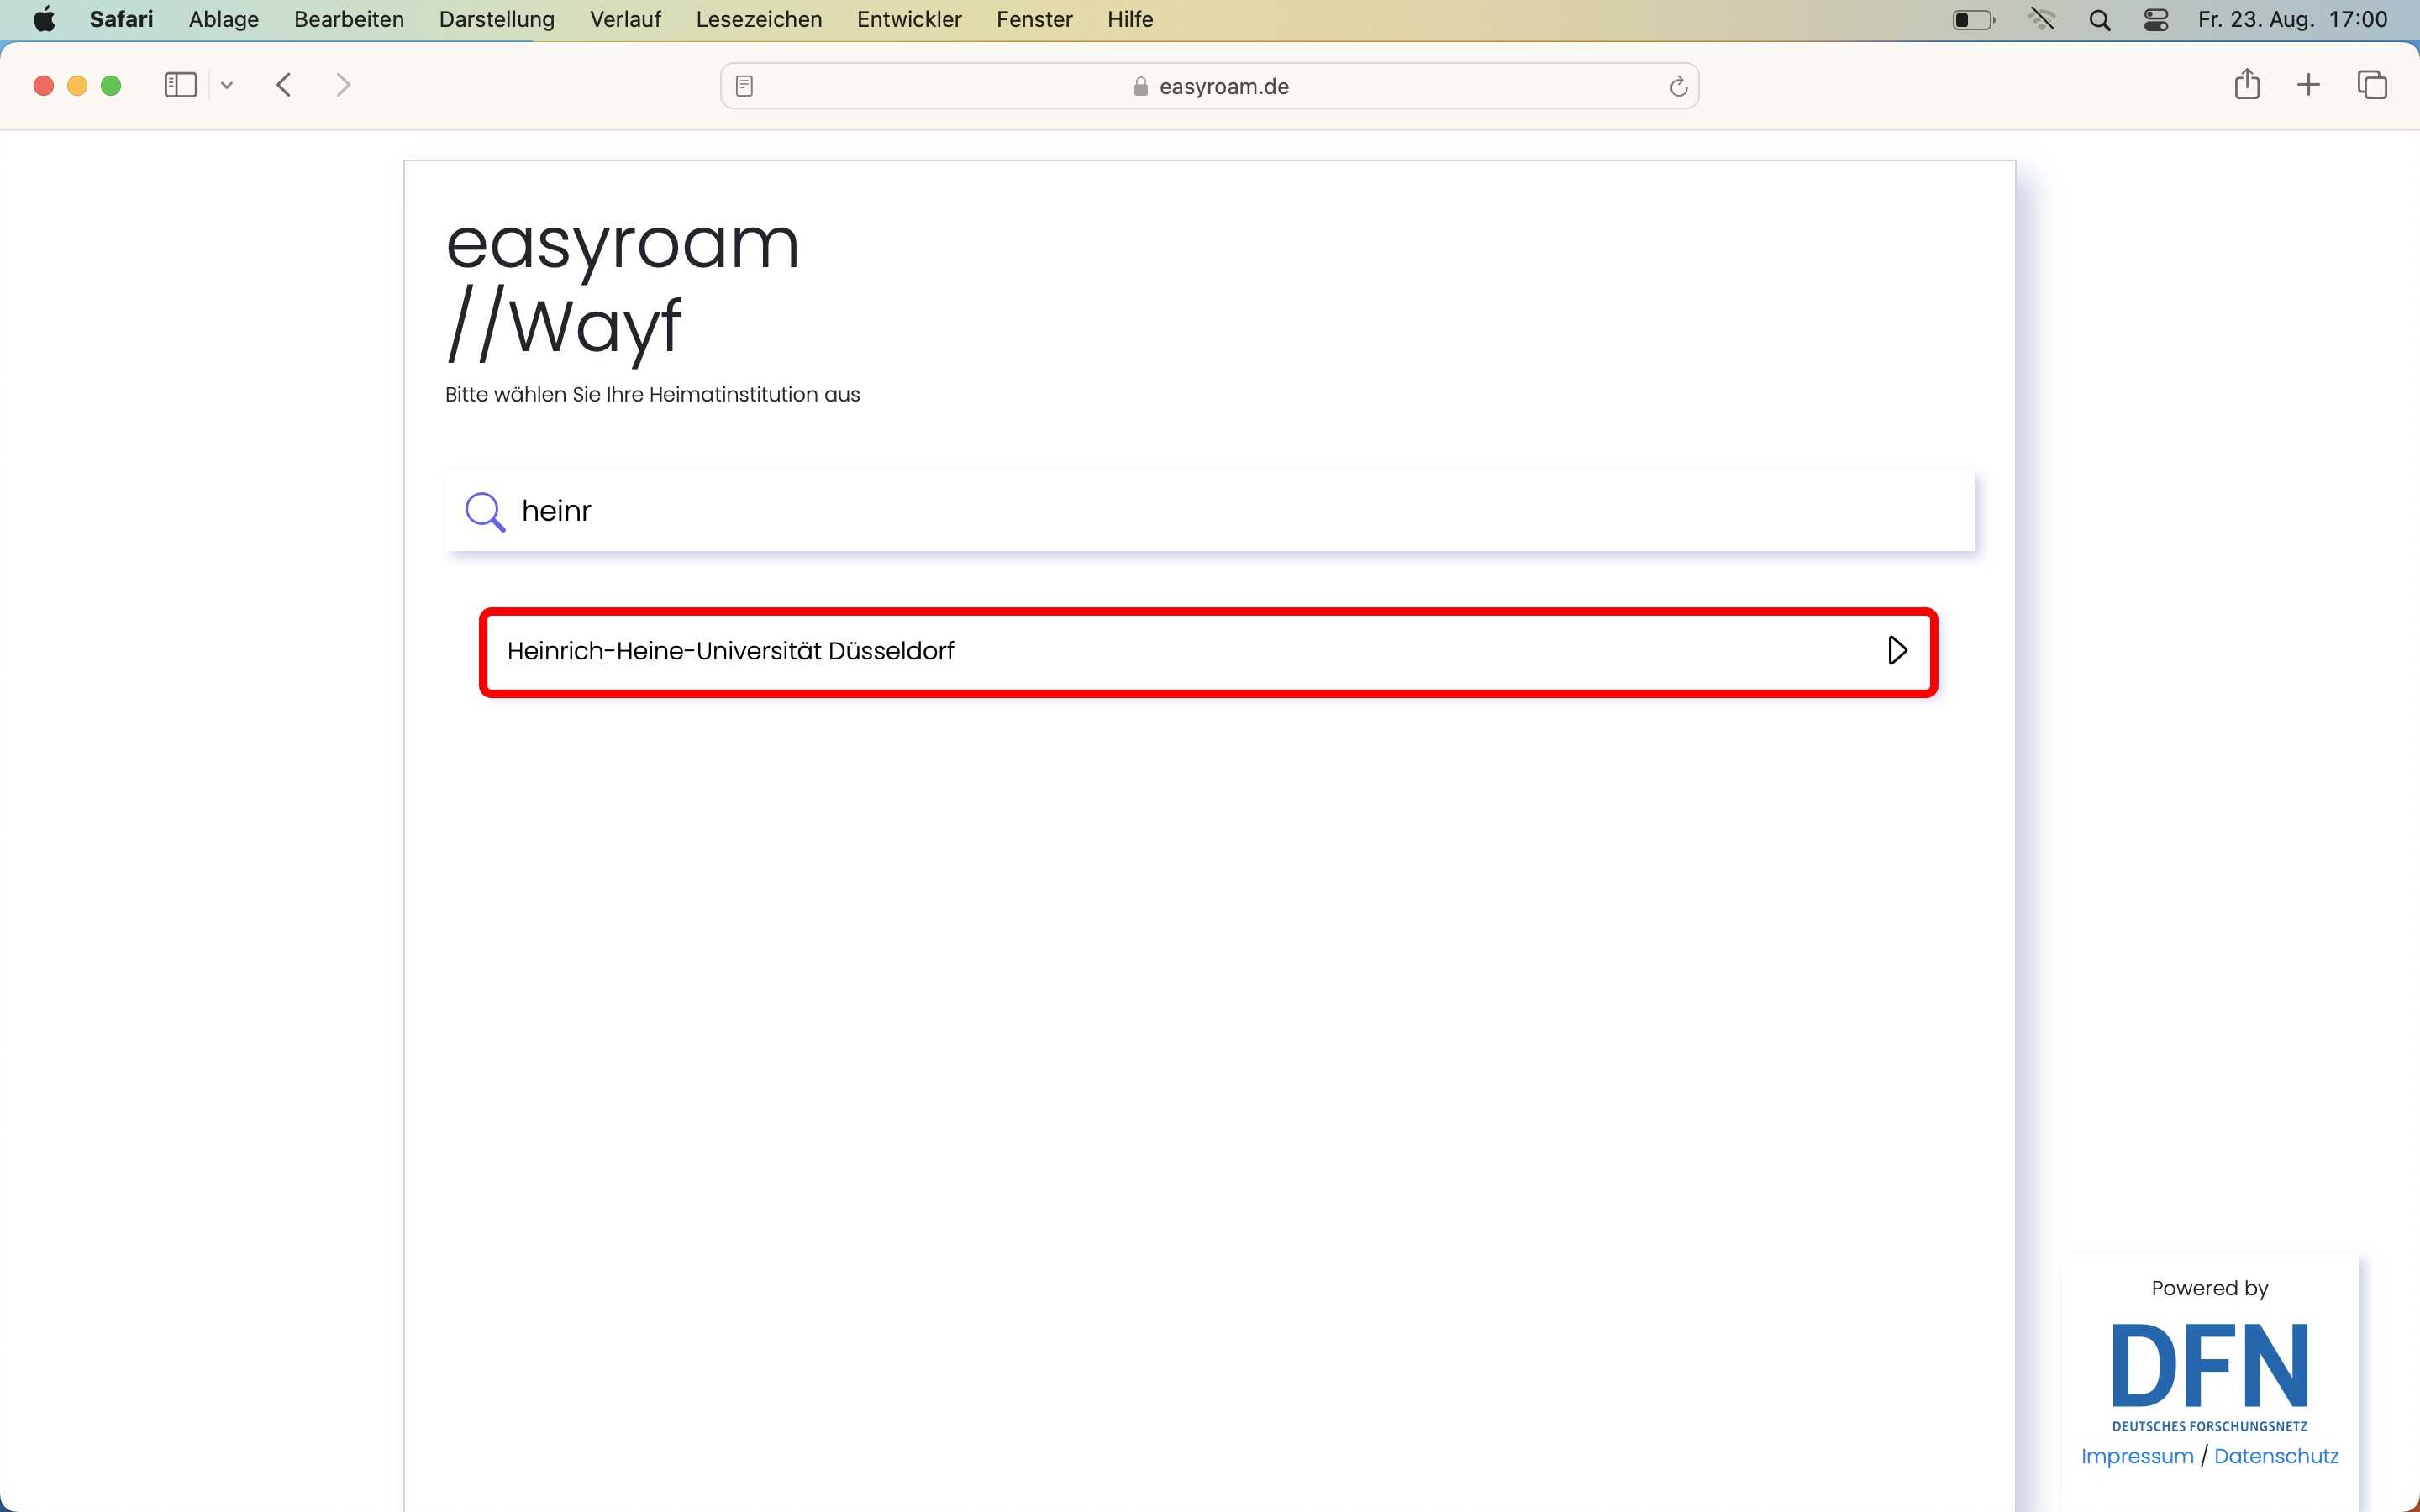Image resolution: width=2420 pixels, height=1512 pixels.
Task: Click the easyroam.de address bar
Action: click(1209, 86)
